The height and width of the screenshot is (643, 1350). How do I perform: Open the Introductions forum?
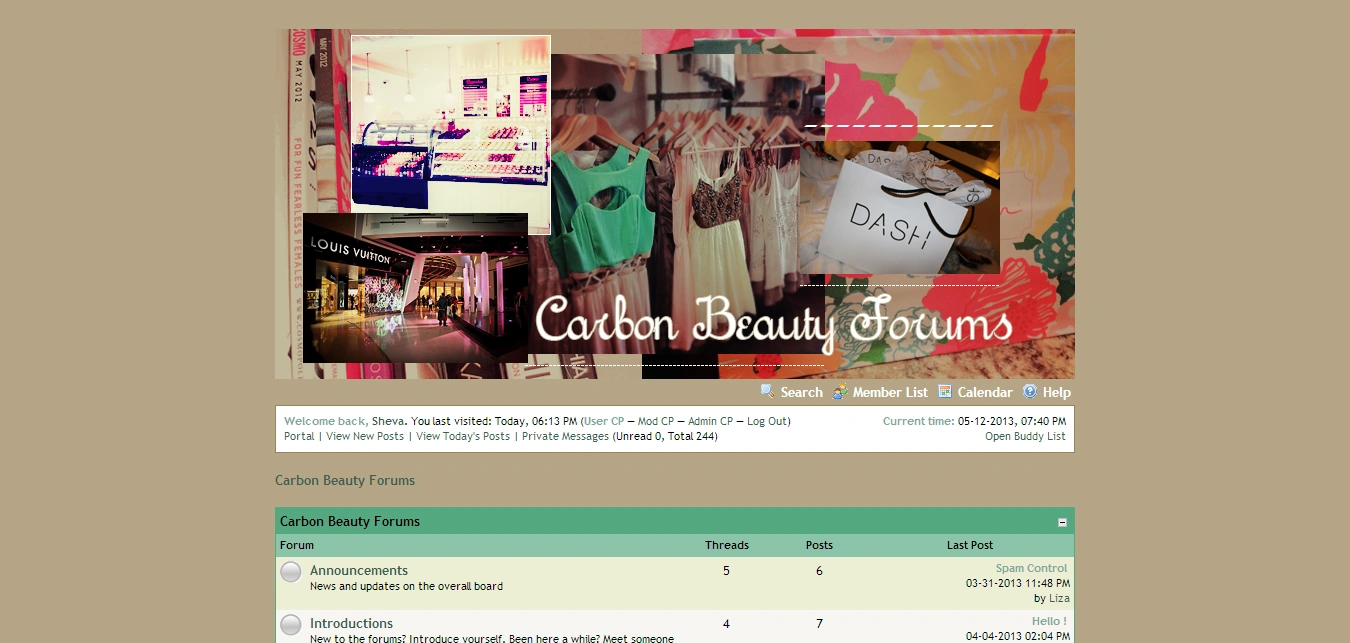click(351, 623)
